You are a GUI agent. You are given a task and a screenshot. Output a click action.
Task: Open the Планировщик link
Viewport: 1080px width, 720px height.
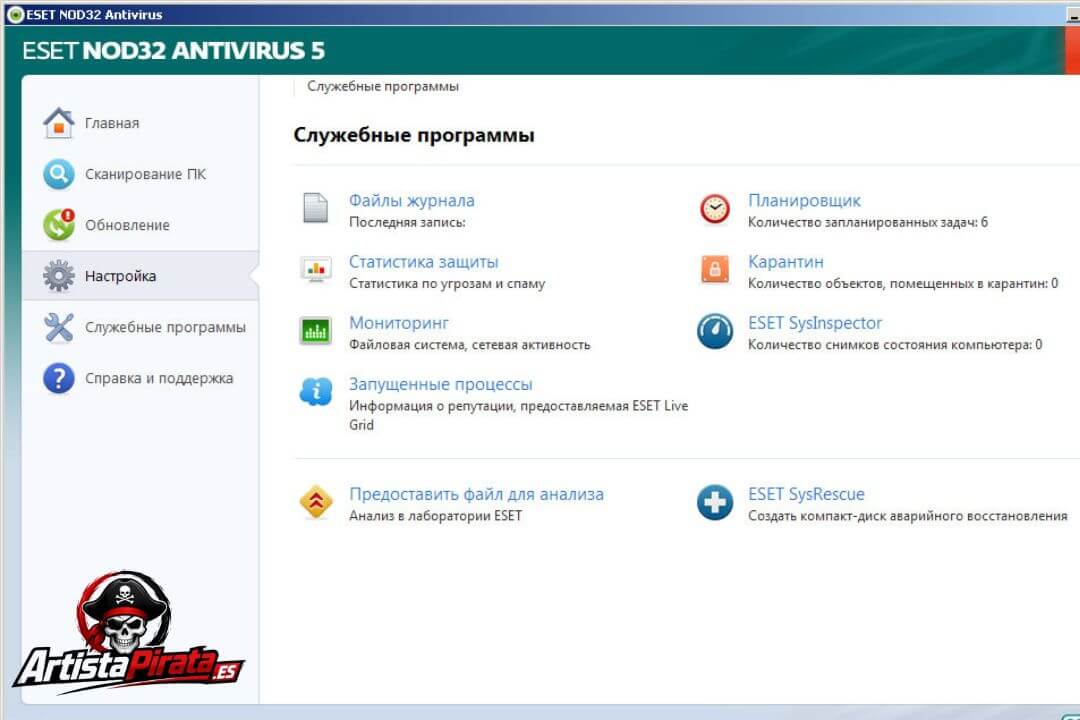804,200
